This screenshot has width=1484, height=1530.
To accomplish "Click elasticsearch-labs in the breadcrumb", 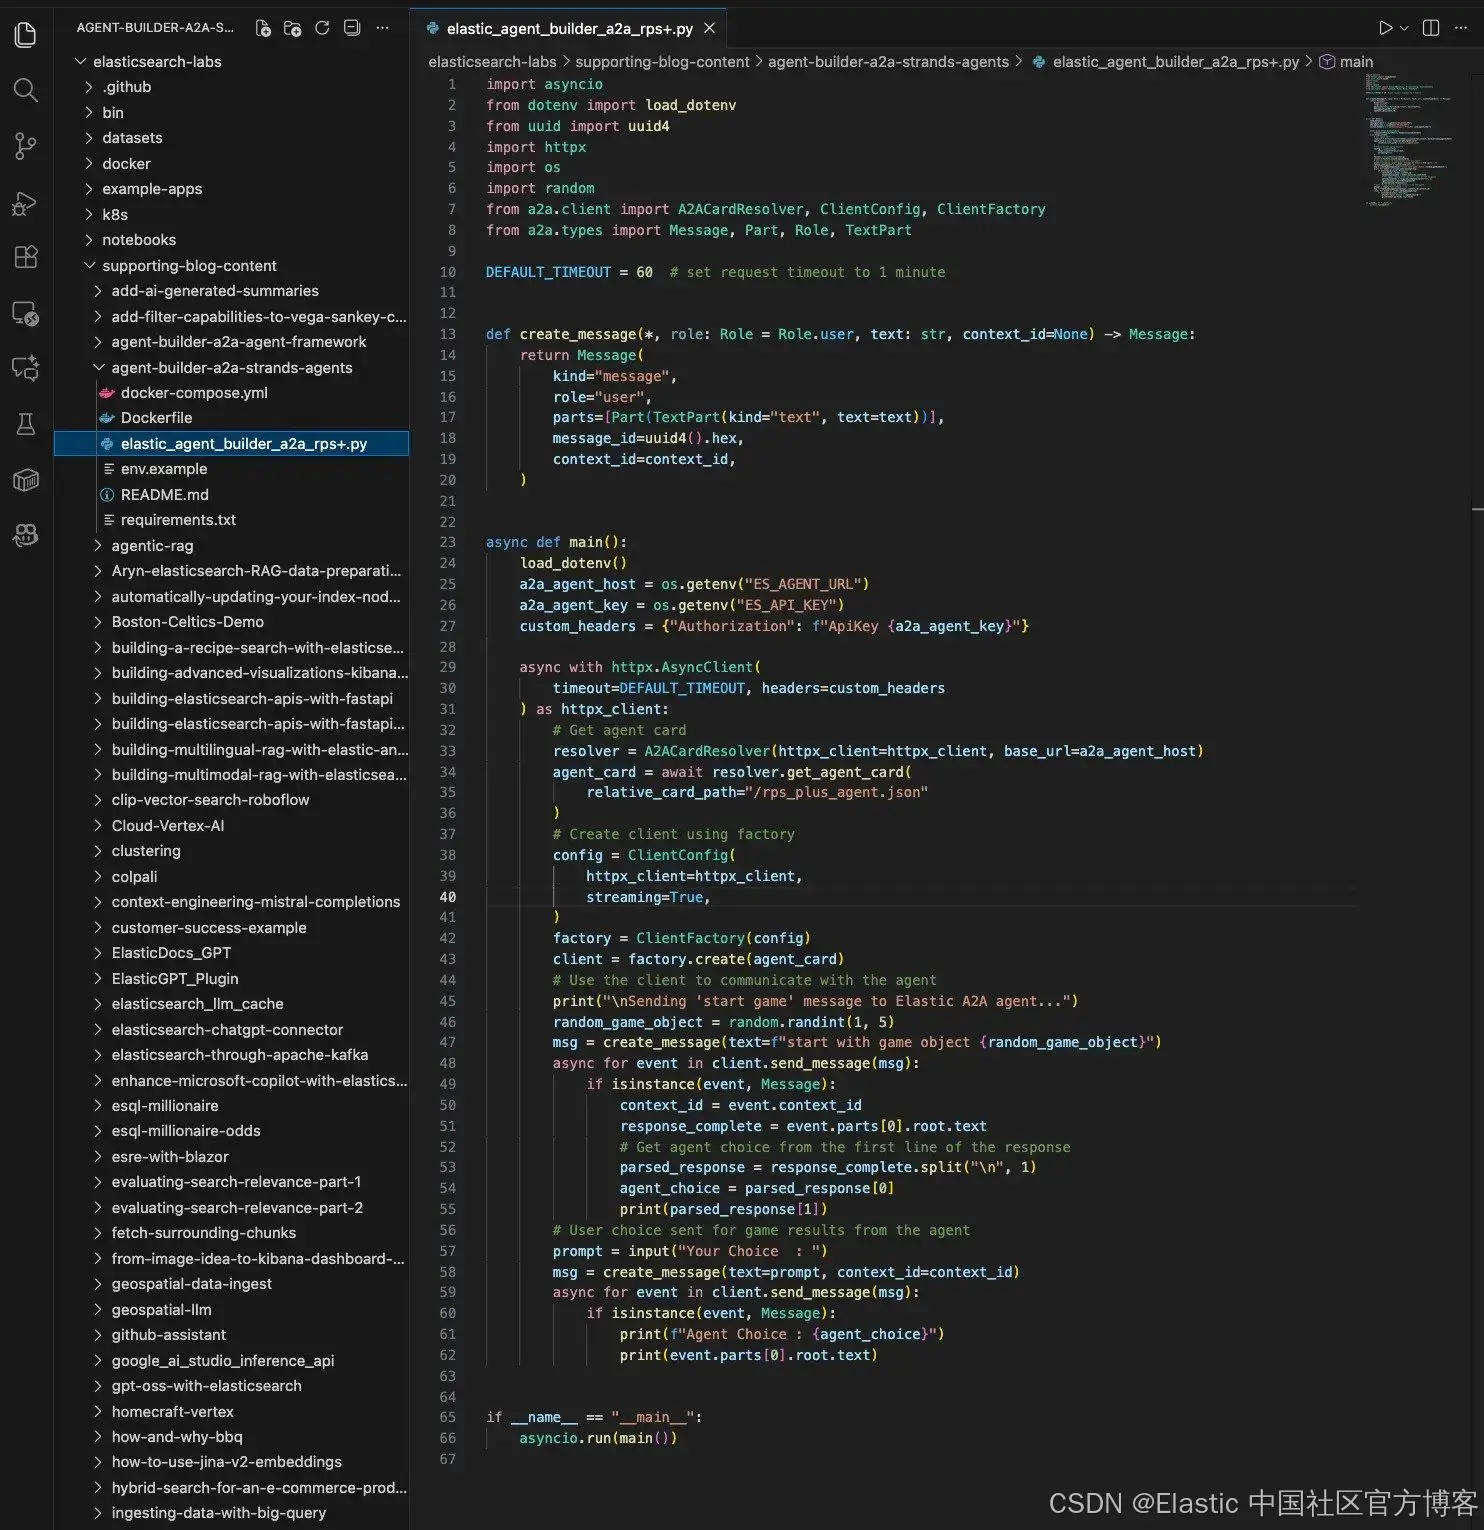I will (x=492, y=62).
